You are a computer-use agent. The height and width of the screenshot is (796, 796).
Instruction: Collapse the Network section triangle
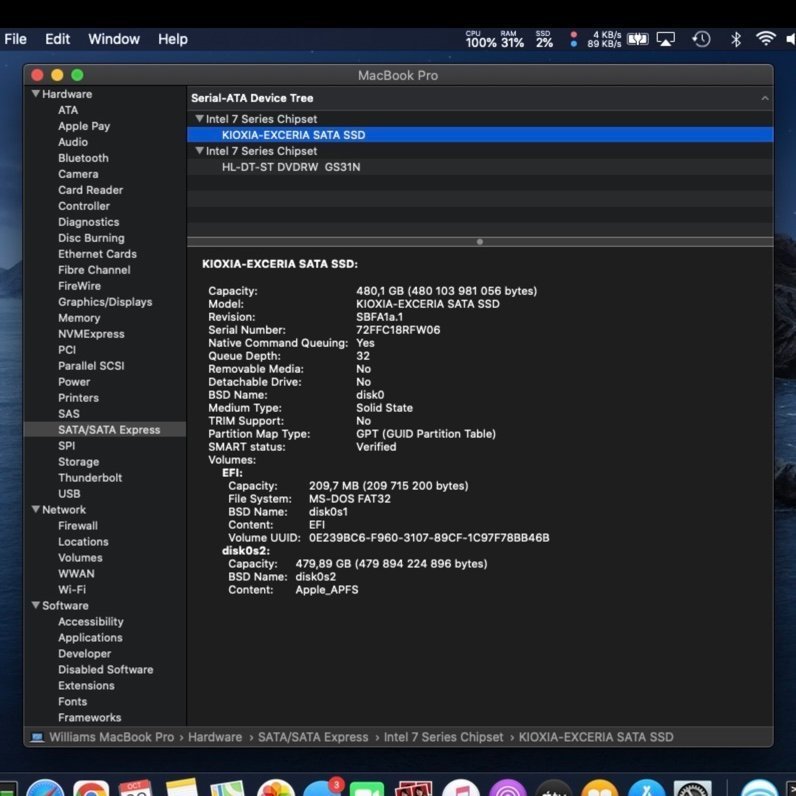click(35, 510)
